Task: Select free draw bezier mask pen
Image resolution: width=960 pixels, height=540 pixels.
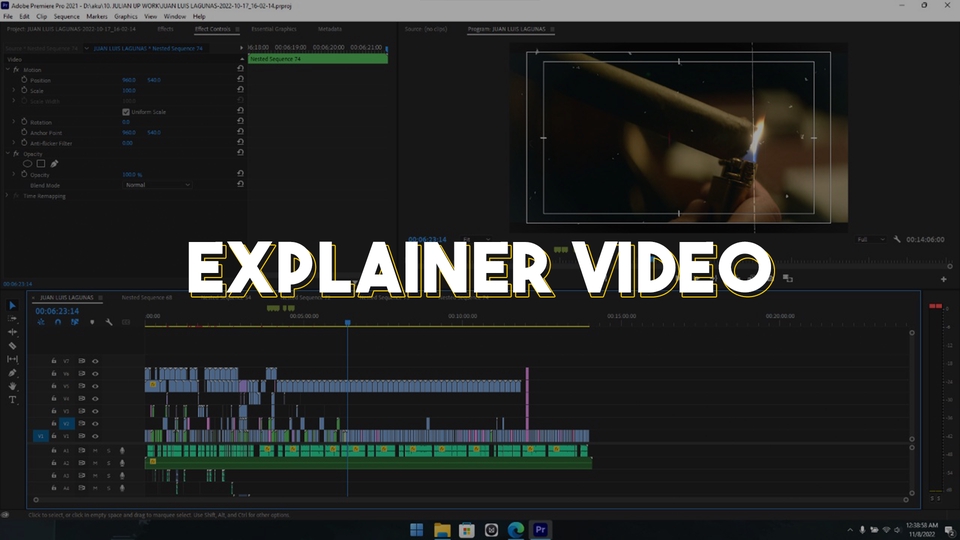Action: [54, 163]
